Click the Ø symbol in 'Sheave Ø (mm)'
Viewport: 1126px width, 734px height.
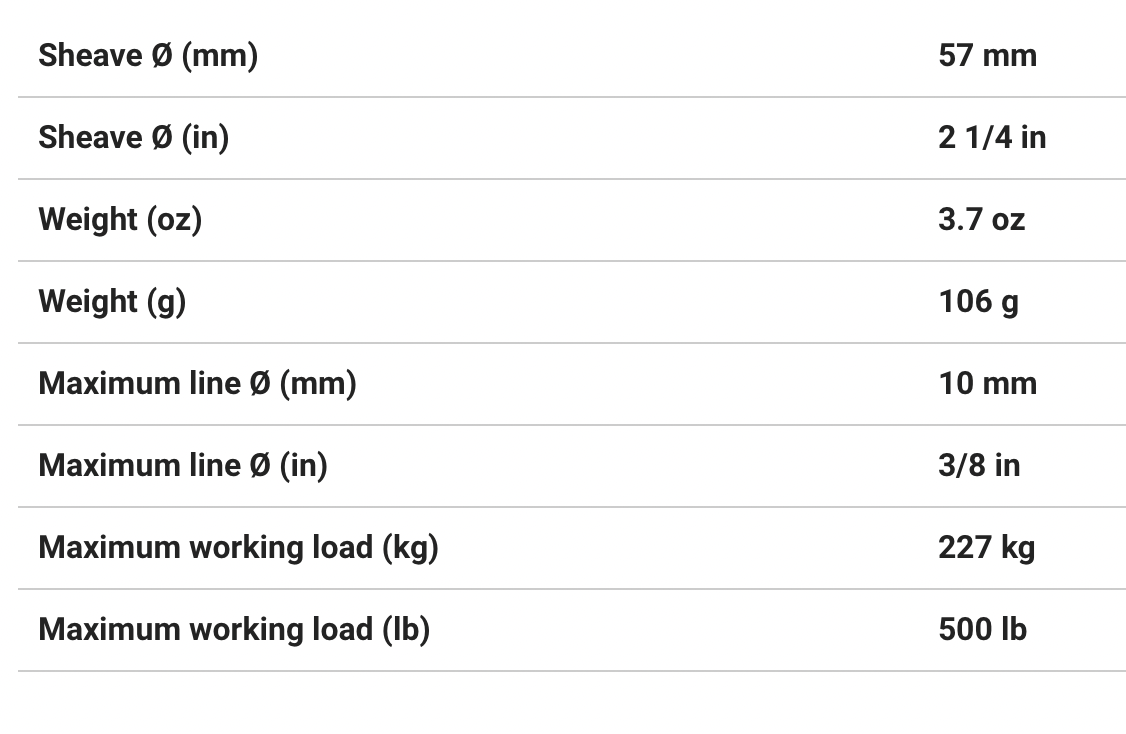click(x=162, y=55)
